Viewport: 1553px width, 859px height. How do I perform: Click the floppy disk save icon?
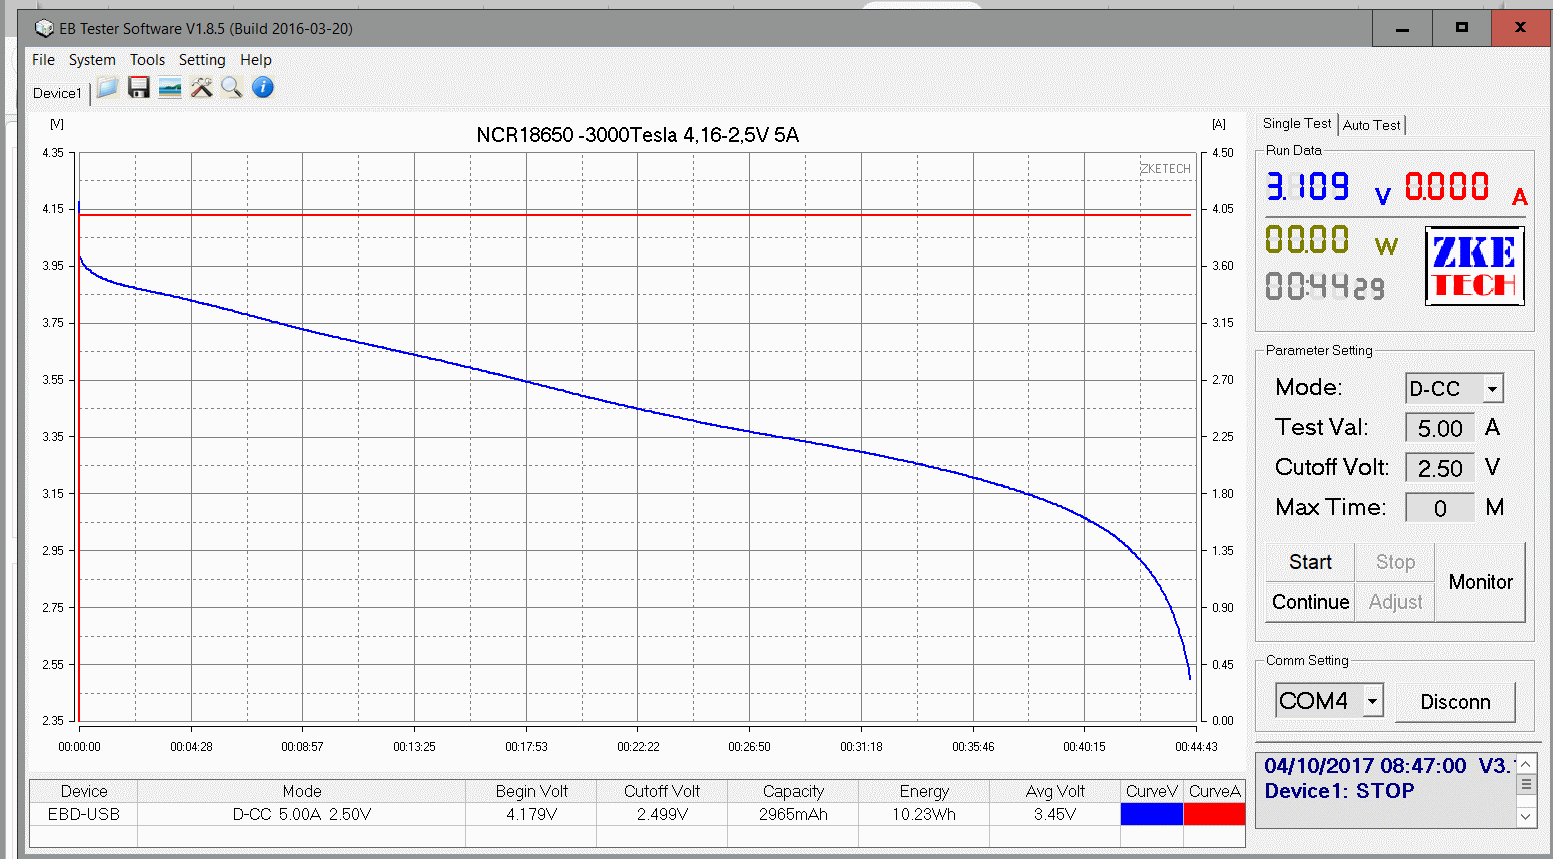(139, 88)
